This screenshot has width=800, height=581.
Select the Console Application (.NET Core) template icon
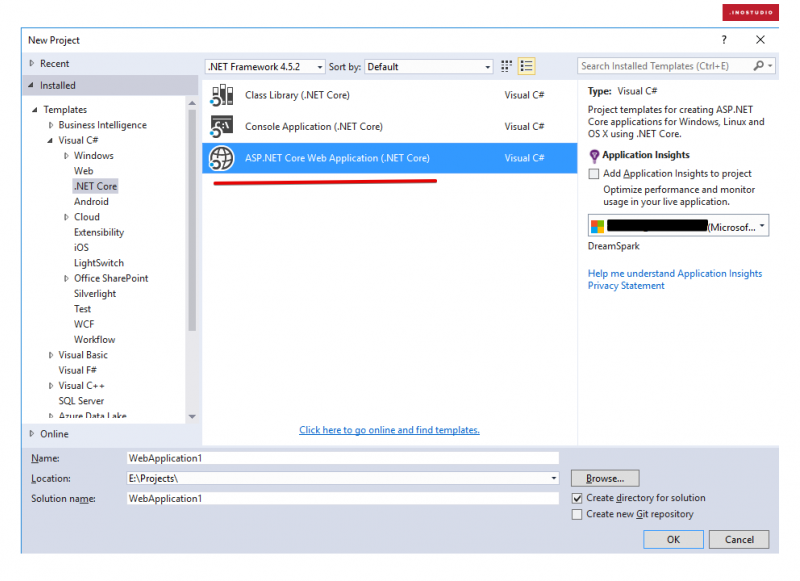point(222,127)
